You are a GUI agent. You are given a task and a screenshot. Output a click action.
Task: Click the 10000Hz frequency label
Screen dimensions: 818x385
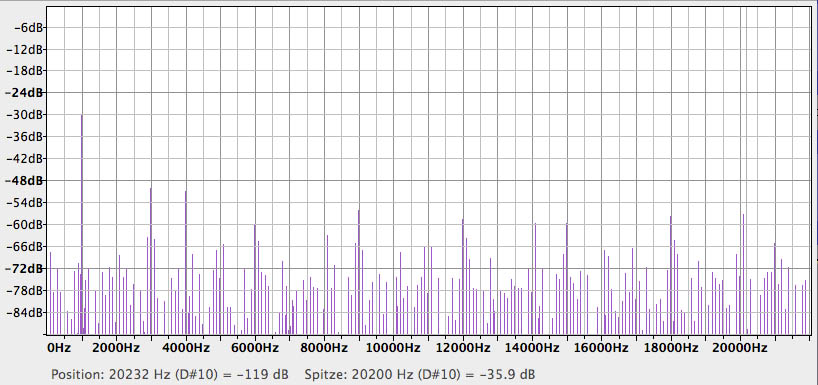click(x=393, y=347)
